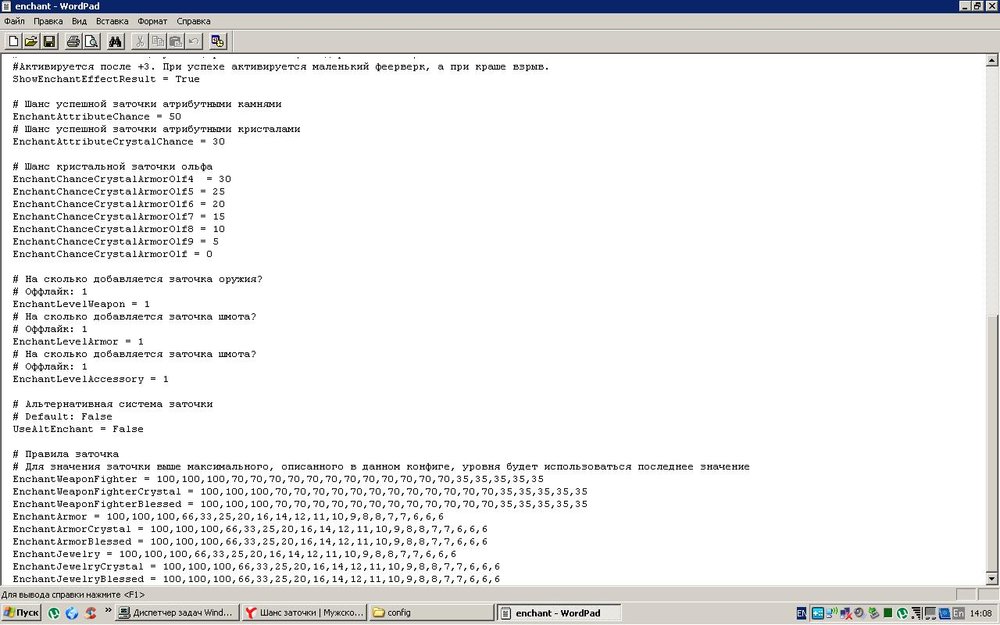
Task: Click the Find binoculars icon
Action: point(115,41)
